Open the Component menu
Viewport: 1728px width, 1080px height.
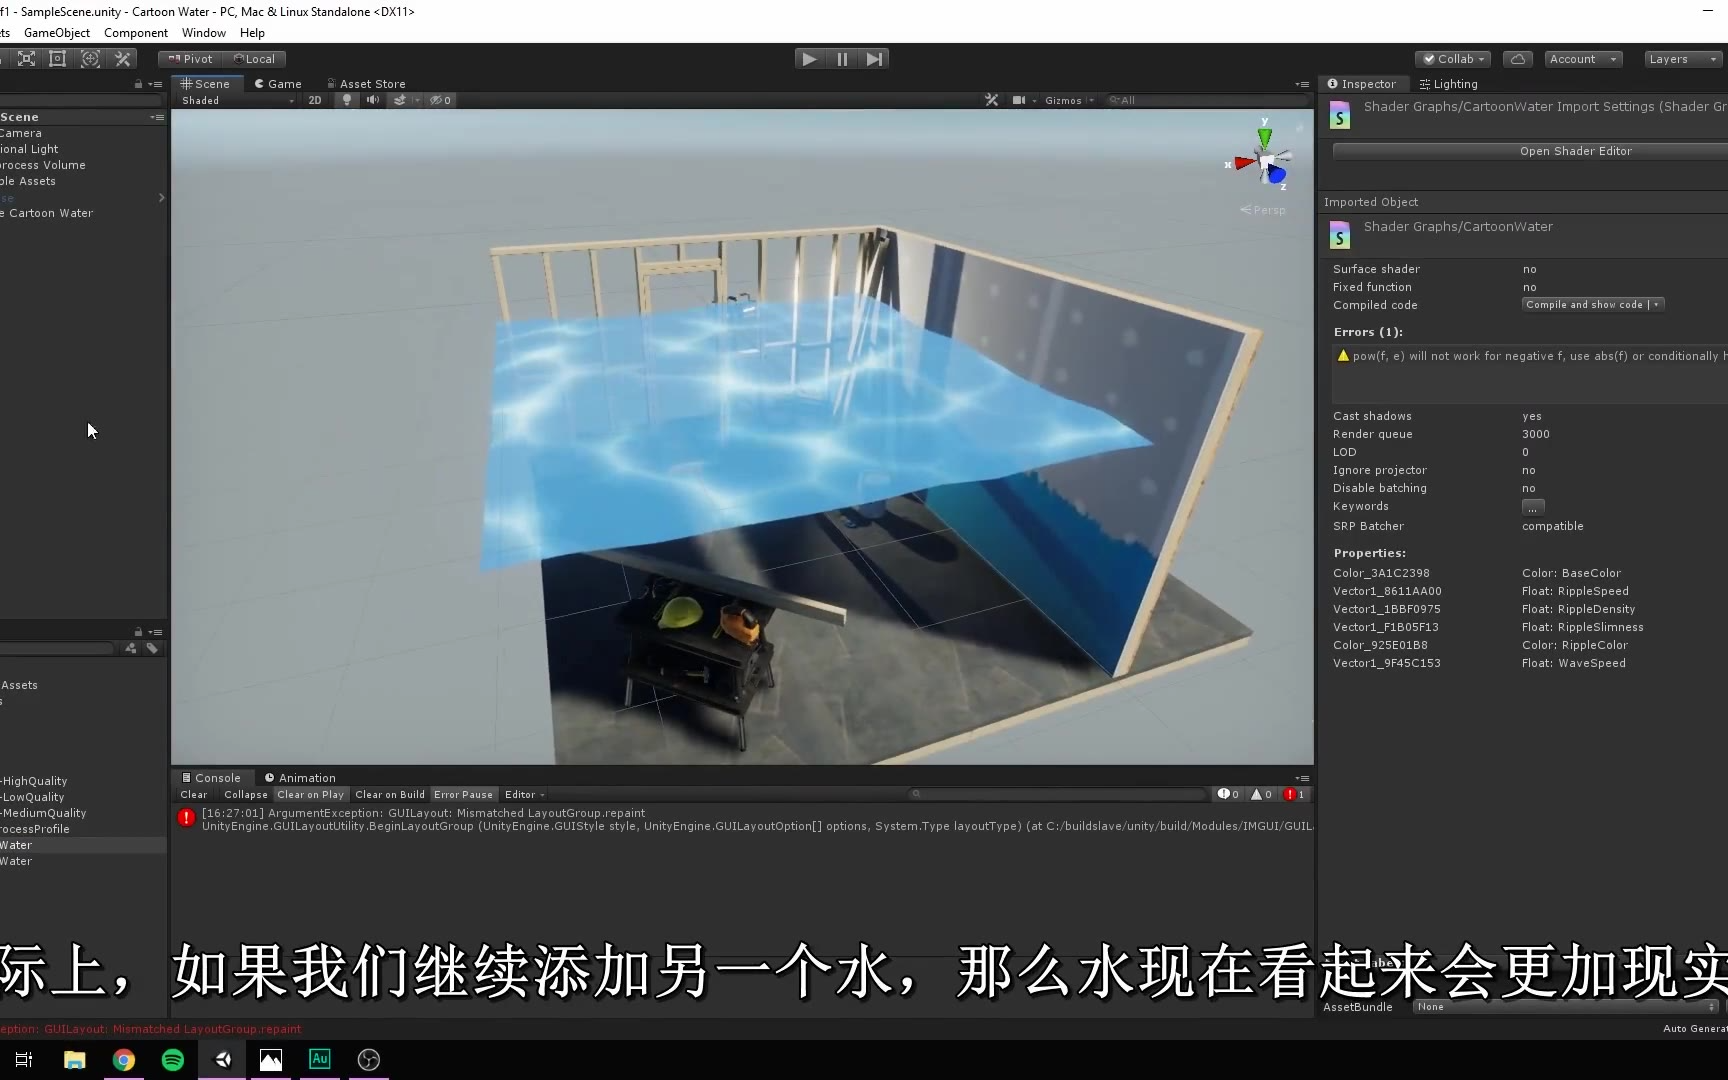(x=136, y=33)
